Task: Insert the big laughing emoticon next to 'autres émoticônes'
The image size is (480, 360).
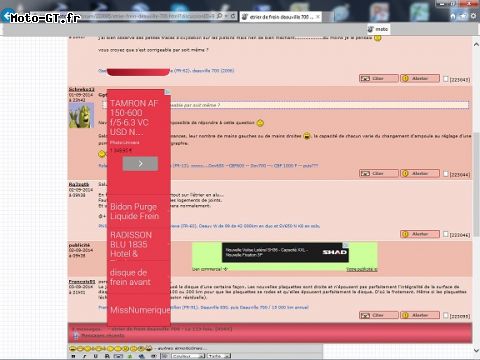Action: coord(149,348)
